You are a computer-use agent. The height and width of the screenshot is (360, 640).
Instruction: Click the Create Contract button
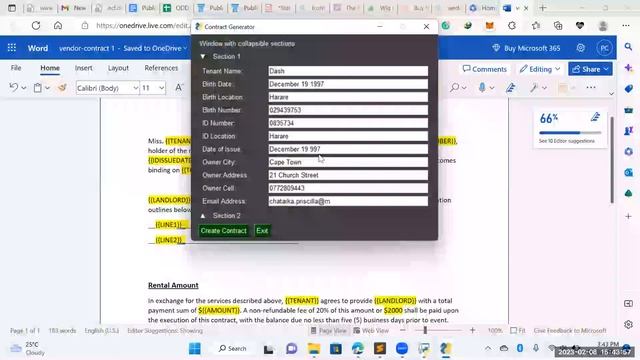(x=223, y=231)
